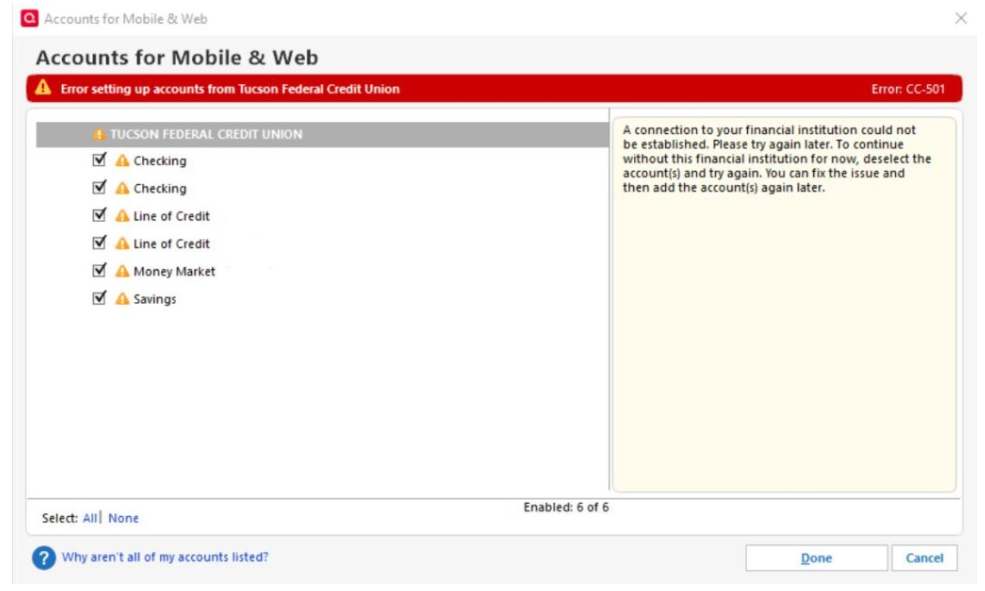Click the Money Market account label
This screenshot has height=591, width=985.
tap(174, 271)
